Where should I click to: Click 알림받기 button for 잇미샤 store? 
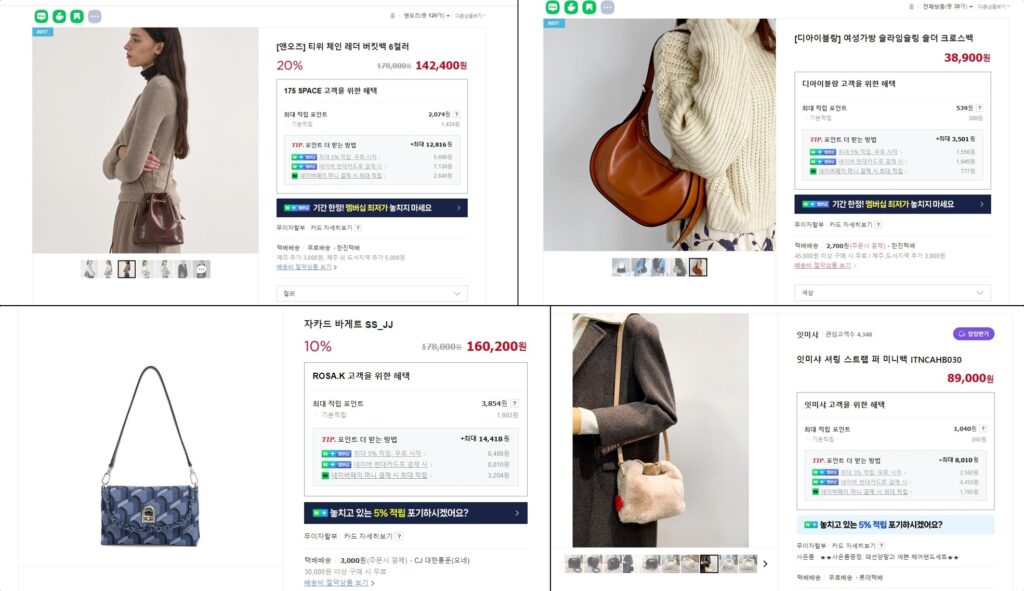click(973, 334)
